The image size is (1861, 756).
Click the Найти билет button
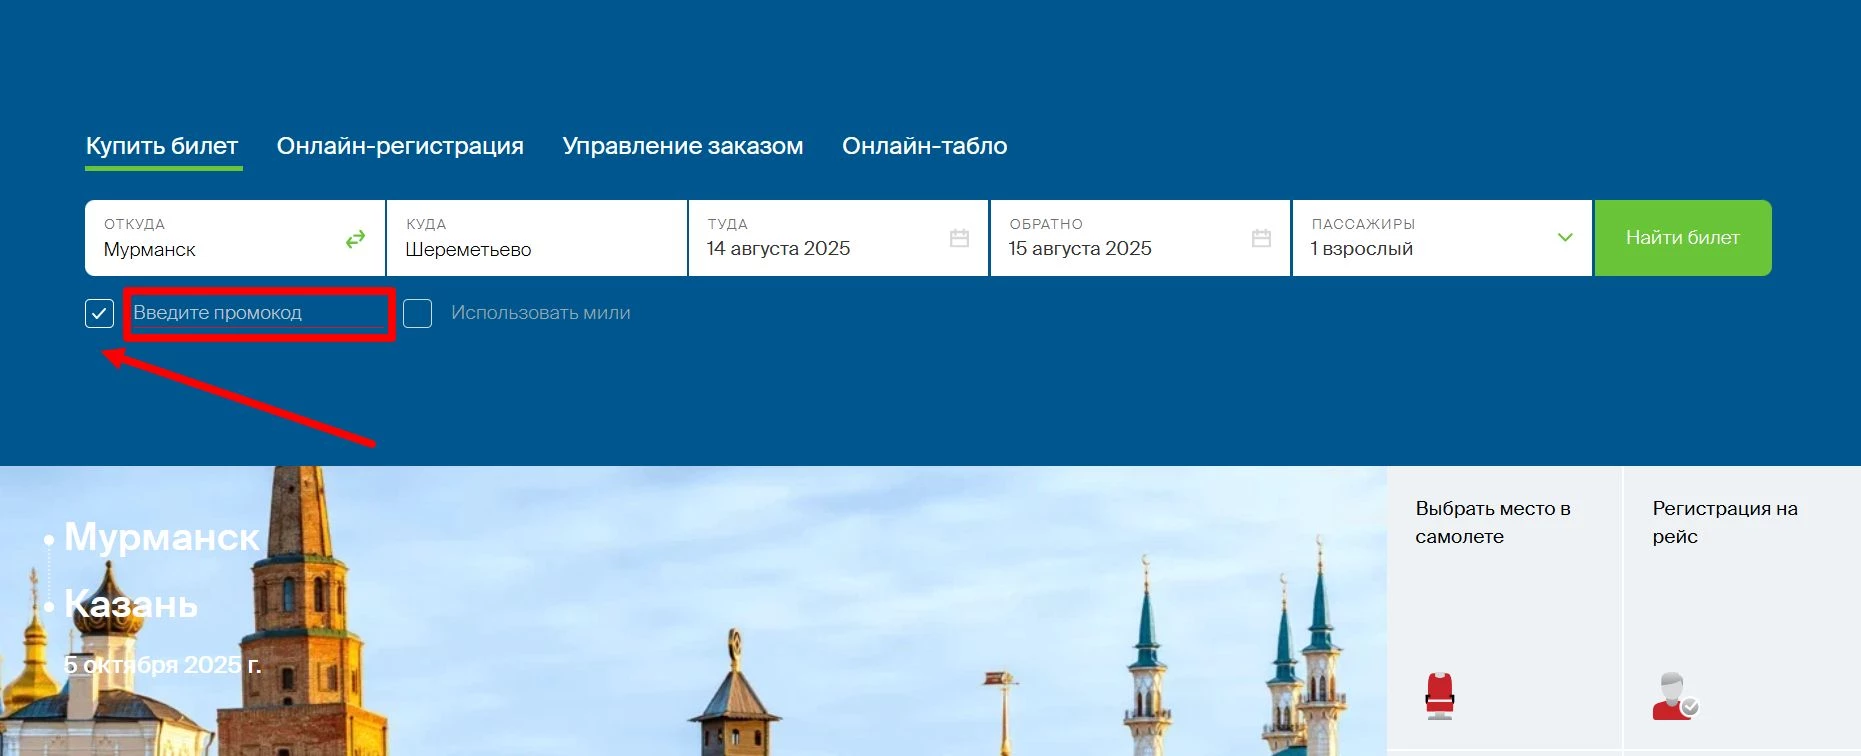pyautogui.click(x=1683, y=238)
